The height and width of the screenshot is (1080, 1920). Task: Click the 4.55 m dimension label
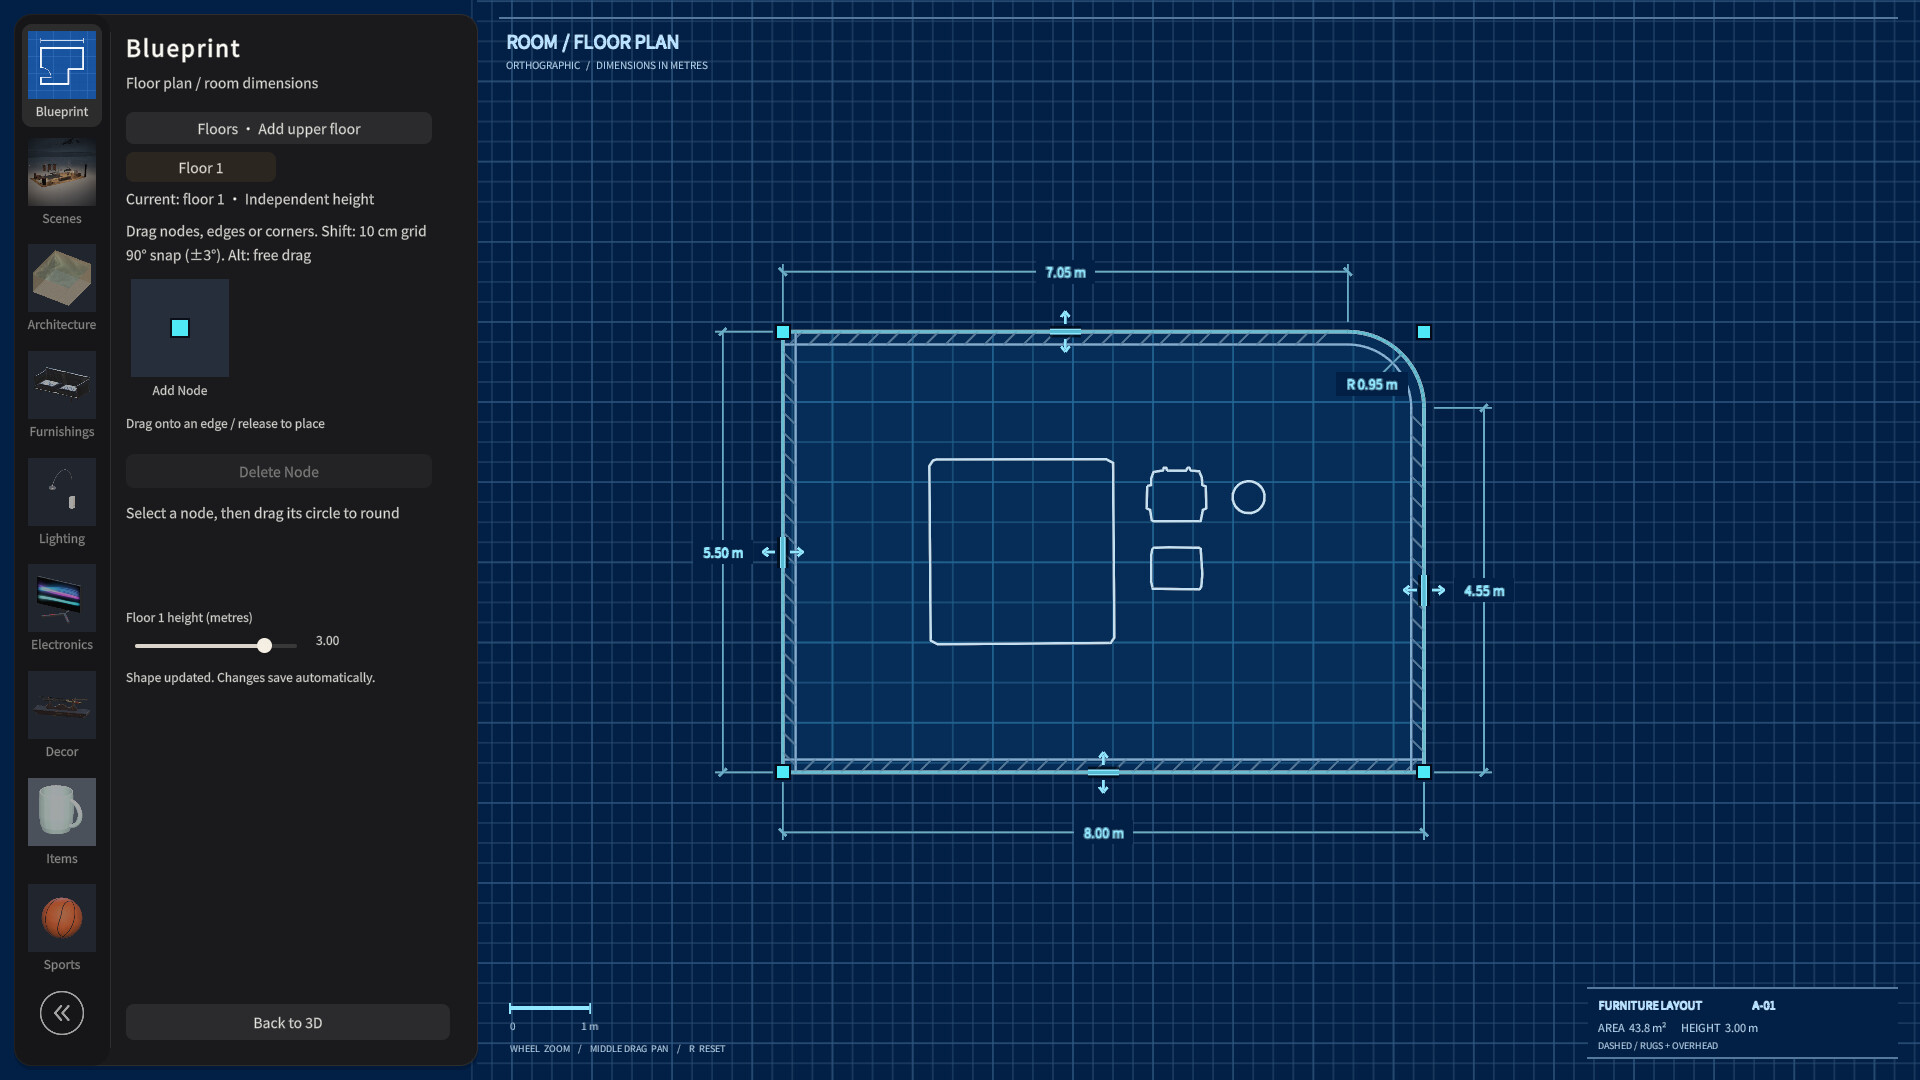[1484, 592]
